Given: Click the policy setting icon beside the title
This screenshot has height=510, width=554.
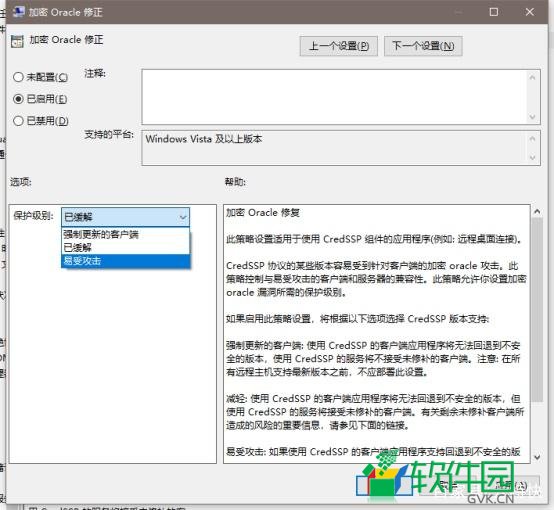Looking at the screenshot, I should click(x=17, y=41).
